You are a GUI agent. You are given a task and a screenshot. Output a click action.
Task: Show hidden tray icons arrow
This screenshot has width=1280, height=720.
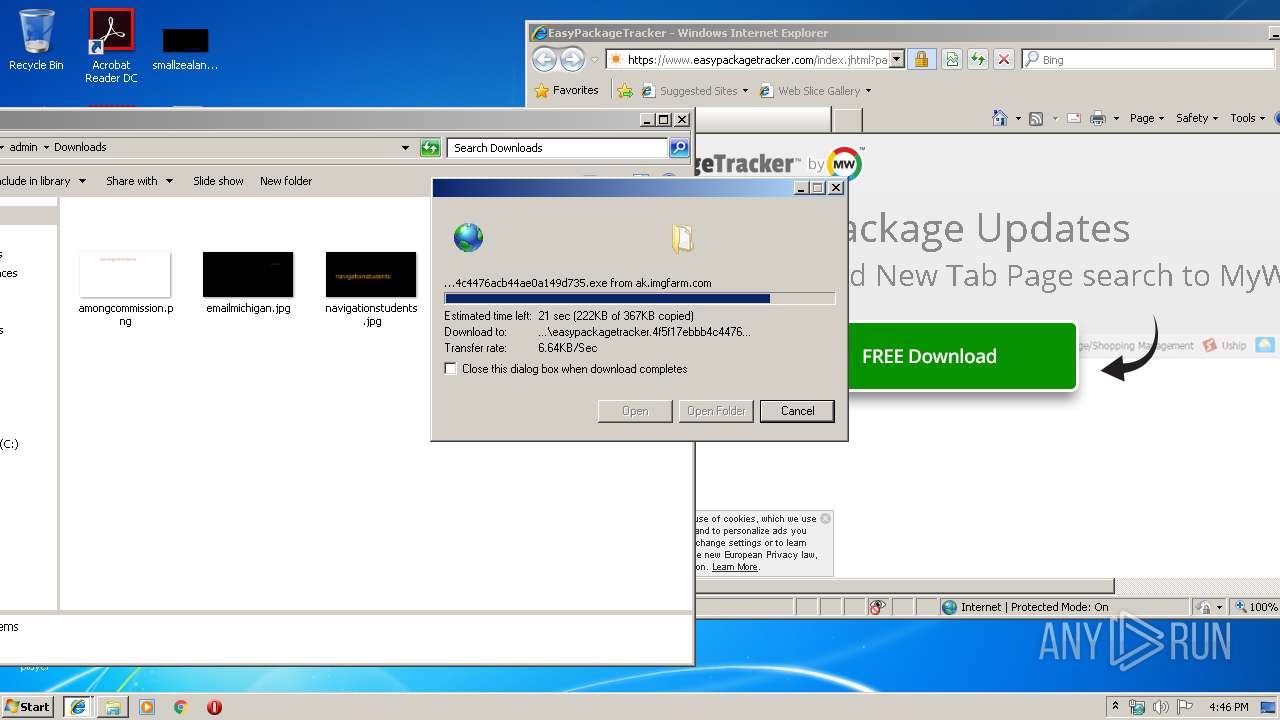point(1116,707)
